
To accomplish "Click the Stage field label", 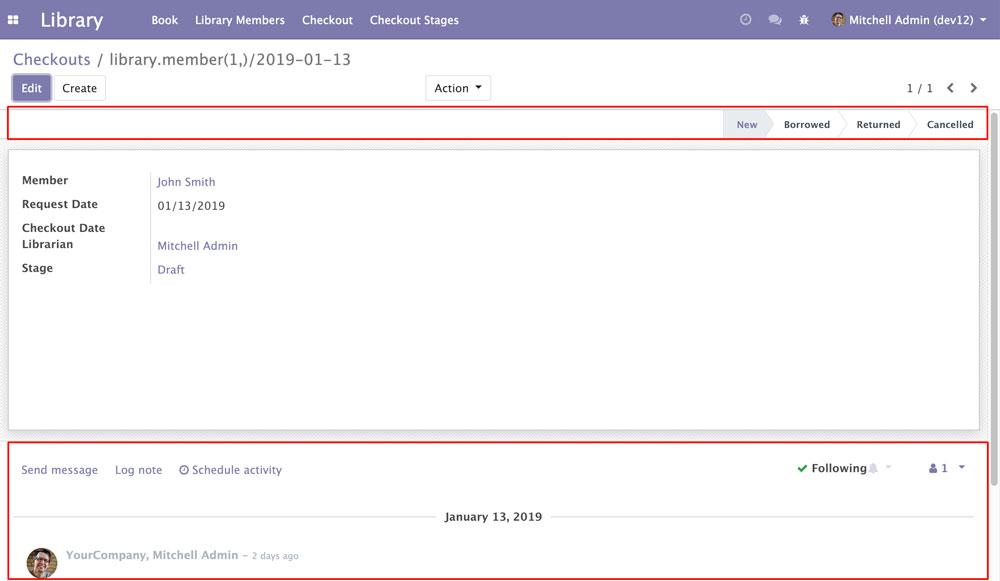I will 37,268.
